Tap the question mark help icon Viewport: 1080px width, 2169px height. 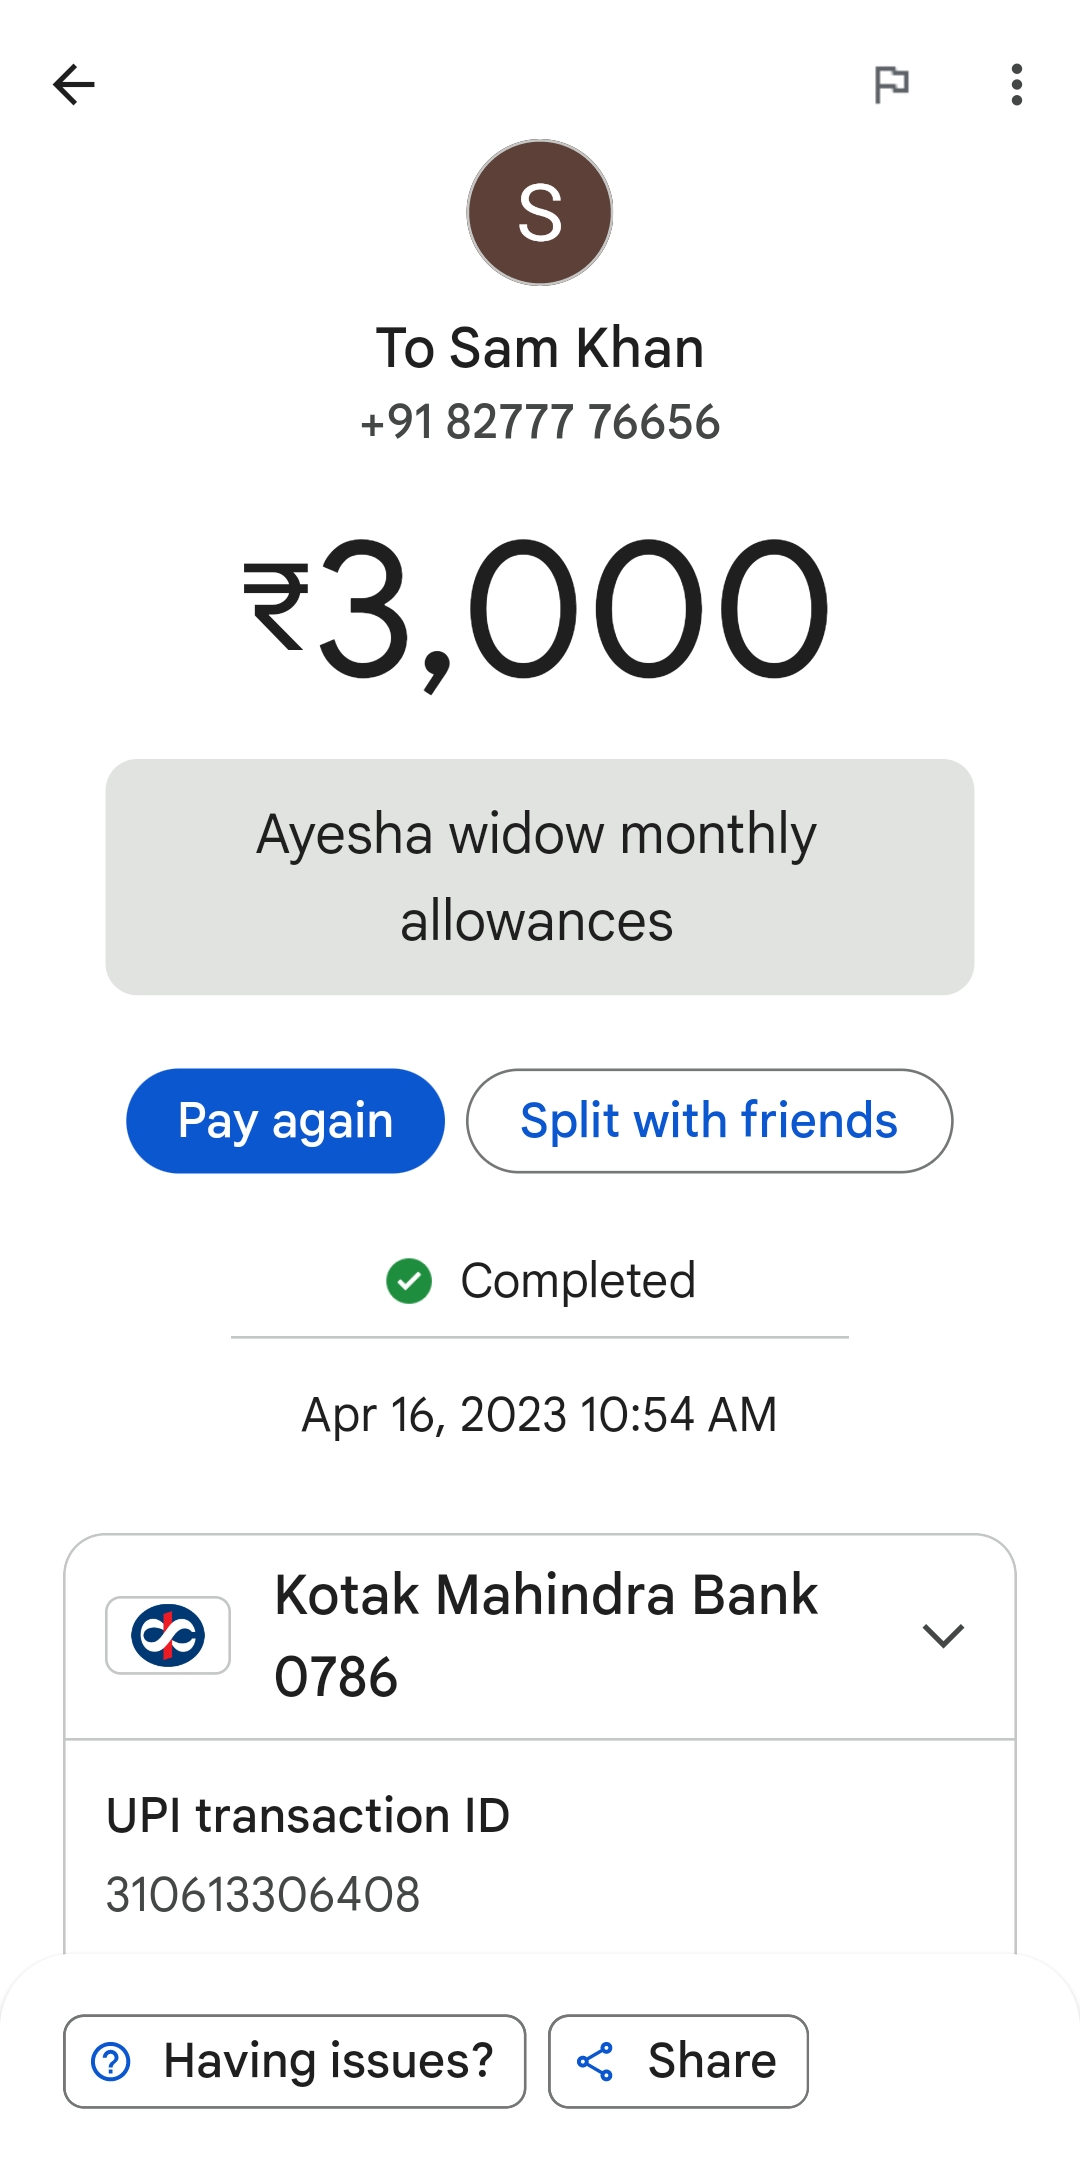point(111,2061)
